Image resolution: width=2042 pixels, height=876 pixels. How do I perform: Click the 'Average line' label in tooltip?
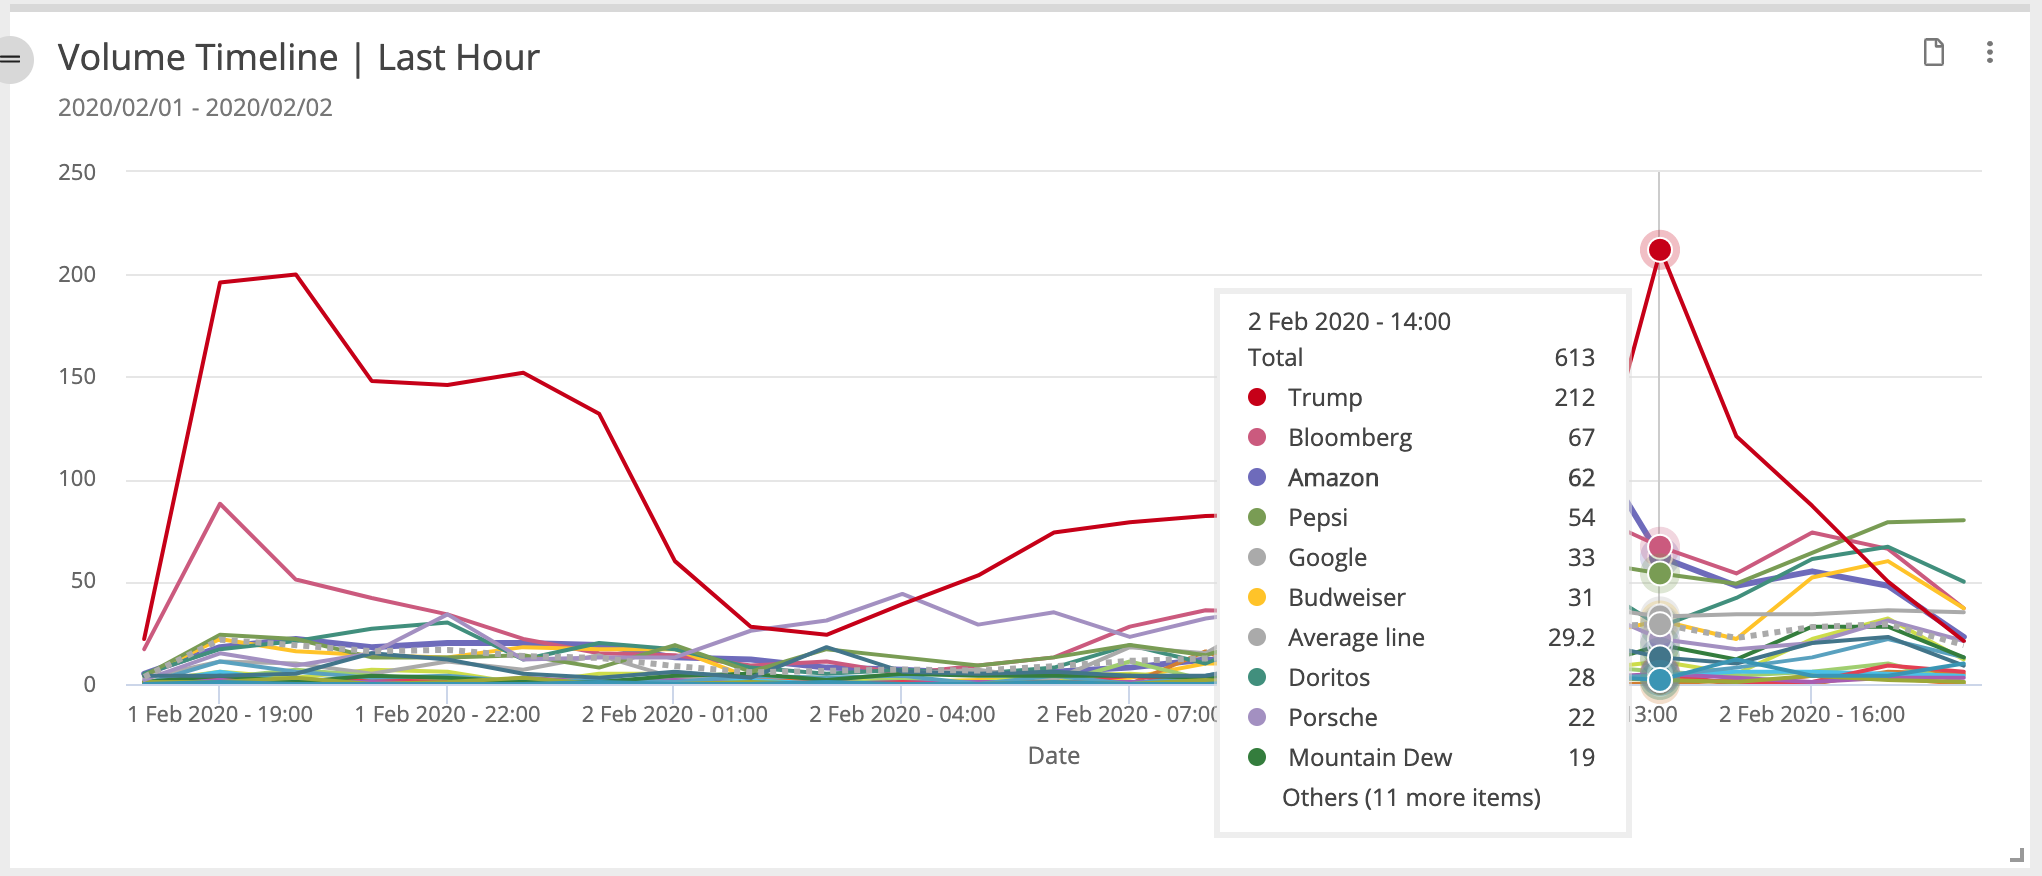[x=1355, y=638]
